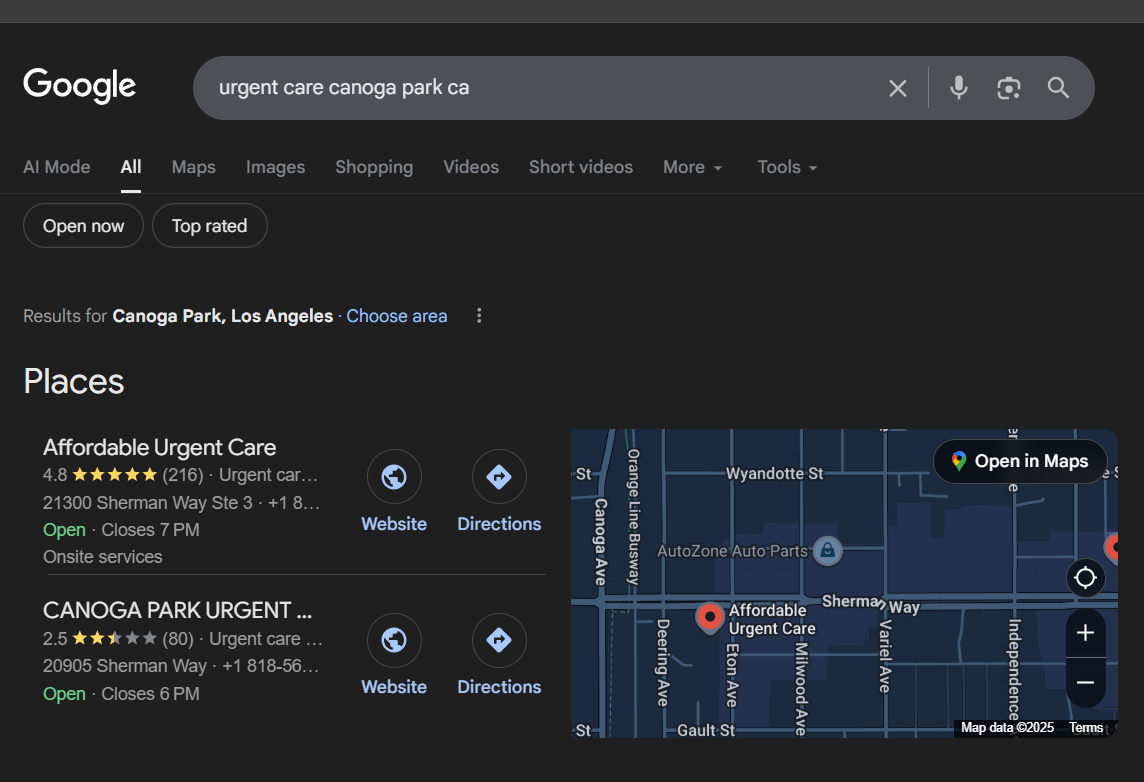Open Google Lens image search icon
The width and height of the screenshot is (1144, 782).
pos(1009,88)
